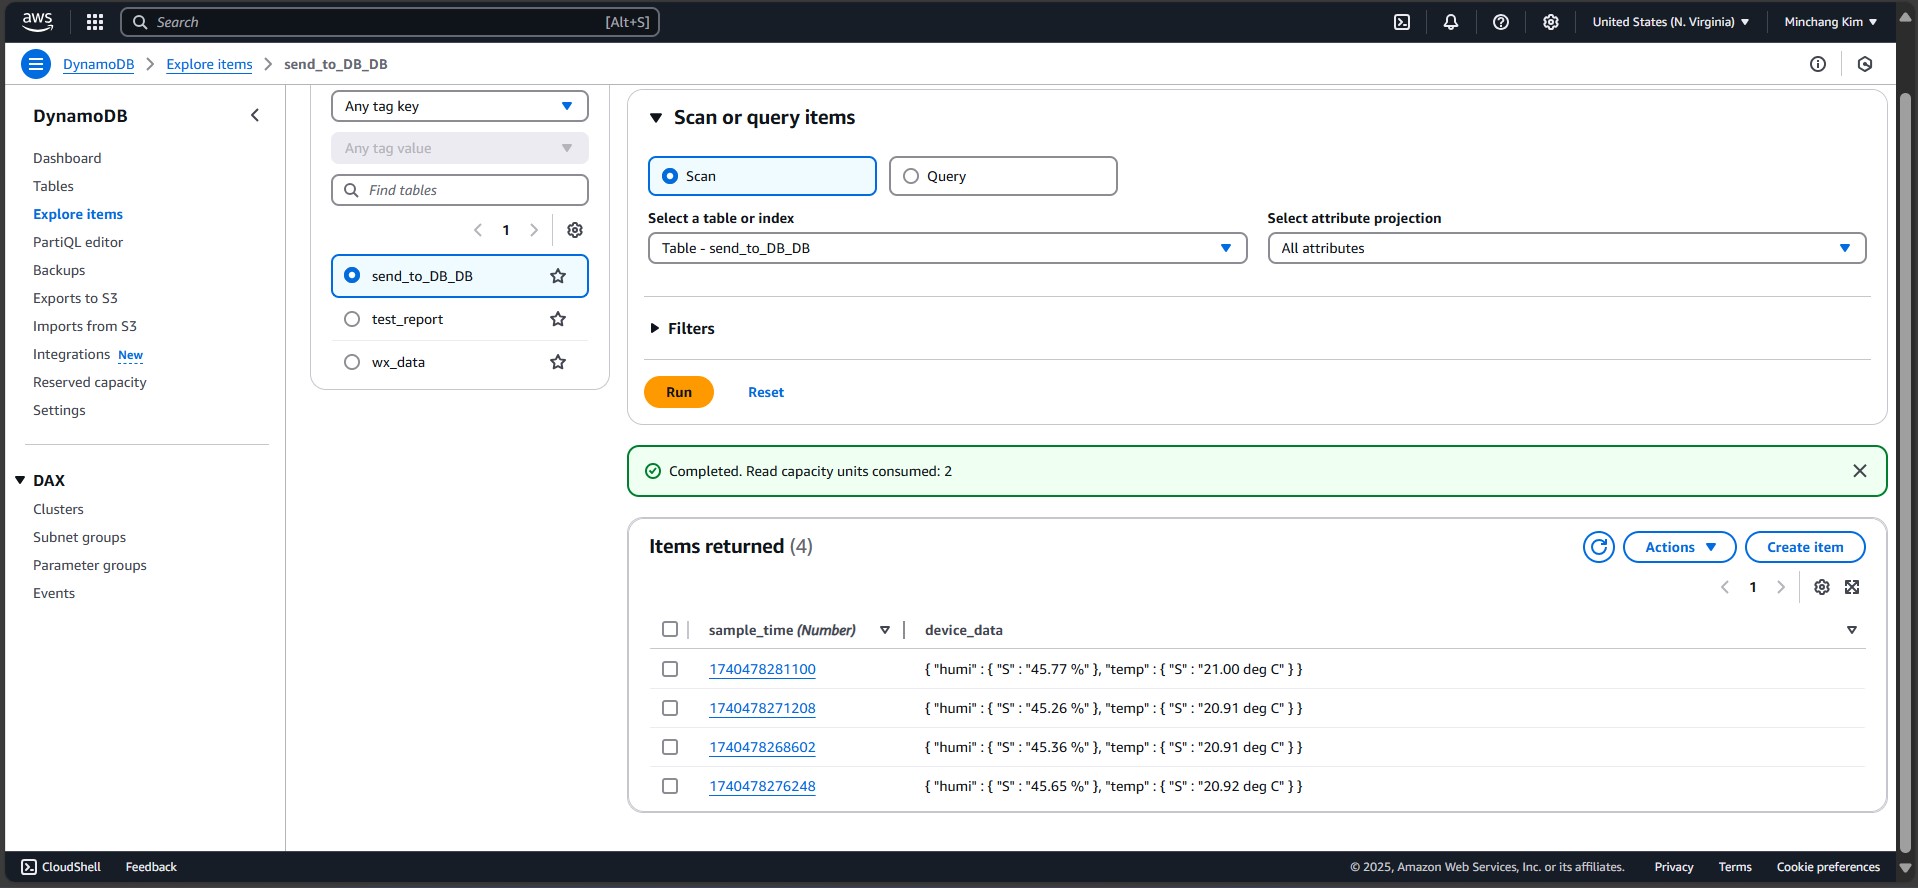1918x888 pixels.
Task: Open the top bar settings gear
Action: point(1551,22)
